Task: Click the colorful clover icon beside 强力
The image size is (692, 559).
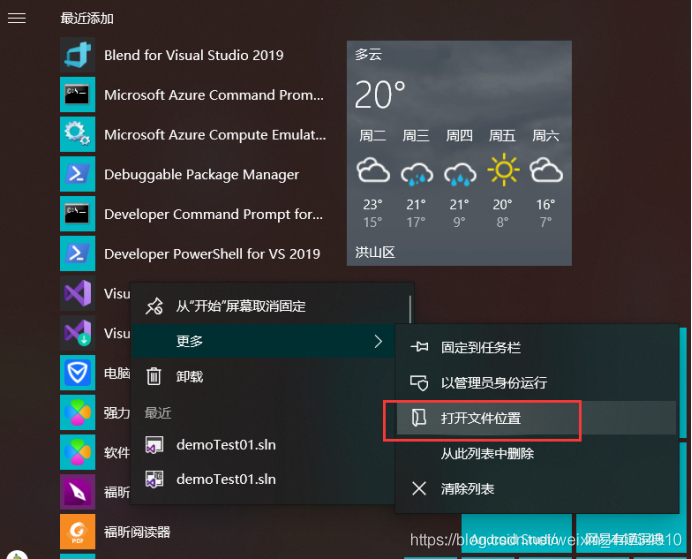Action: tap(78, 412)
